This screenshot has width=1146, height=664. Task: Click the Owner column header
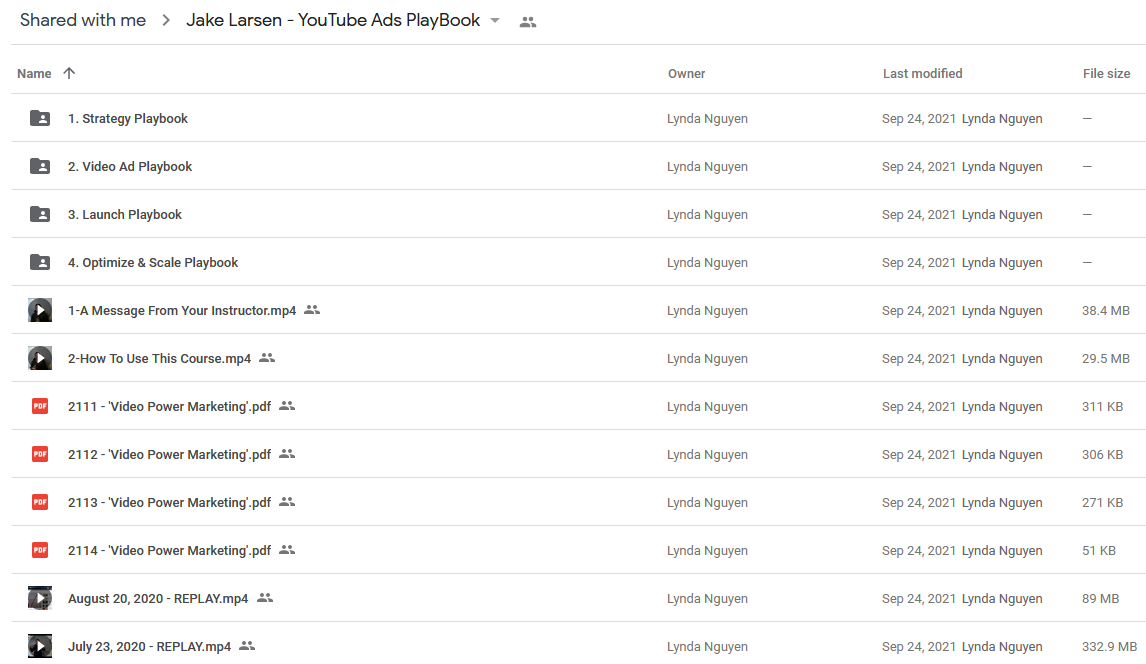686,74
